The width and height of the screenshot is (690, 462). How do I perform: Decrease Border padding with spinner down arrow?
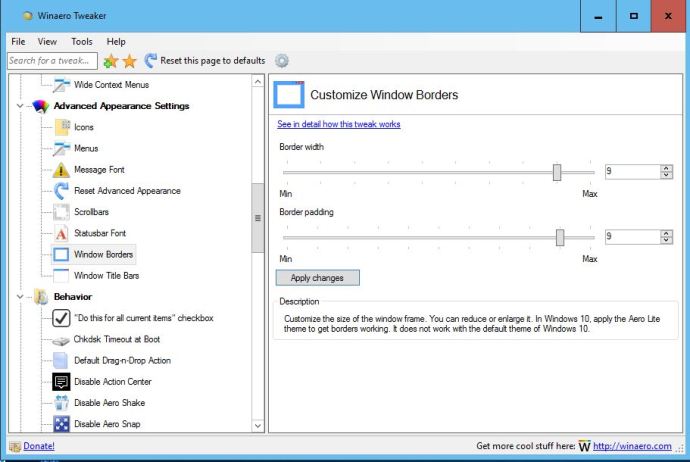pyautogui.click(x=666, y=240)
